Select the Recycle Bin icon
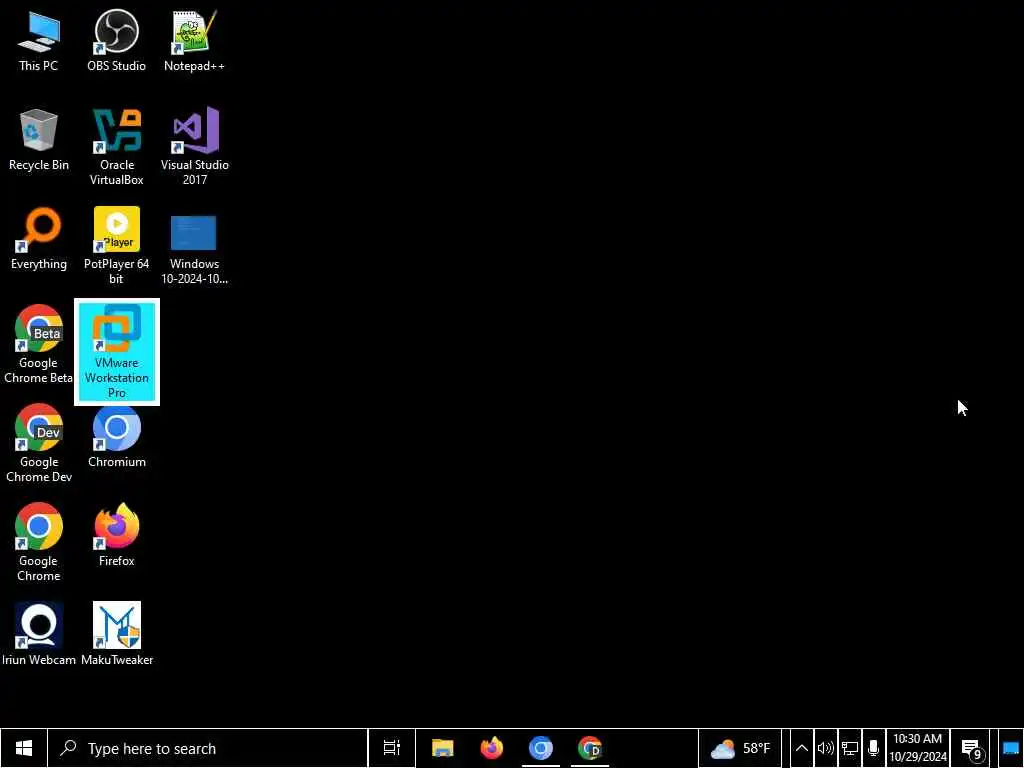Screen dimensions: 1024x768 point(39,140)
